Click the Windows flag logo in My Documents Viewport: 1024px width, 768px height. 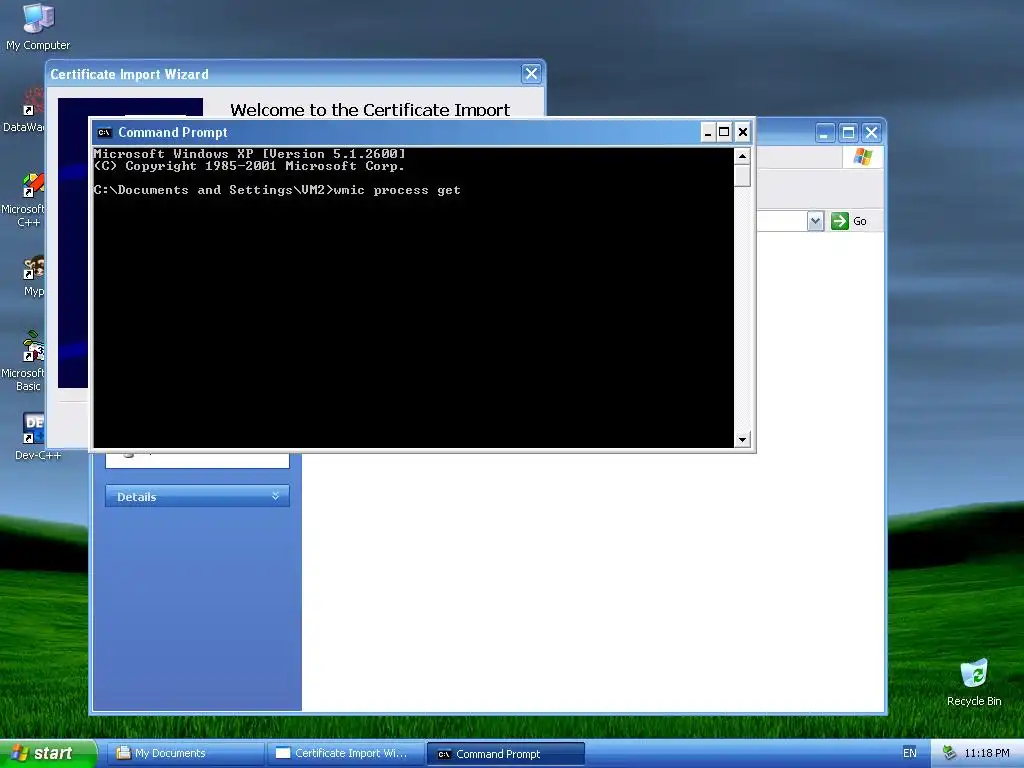(x=862, y=157)
